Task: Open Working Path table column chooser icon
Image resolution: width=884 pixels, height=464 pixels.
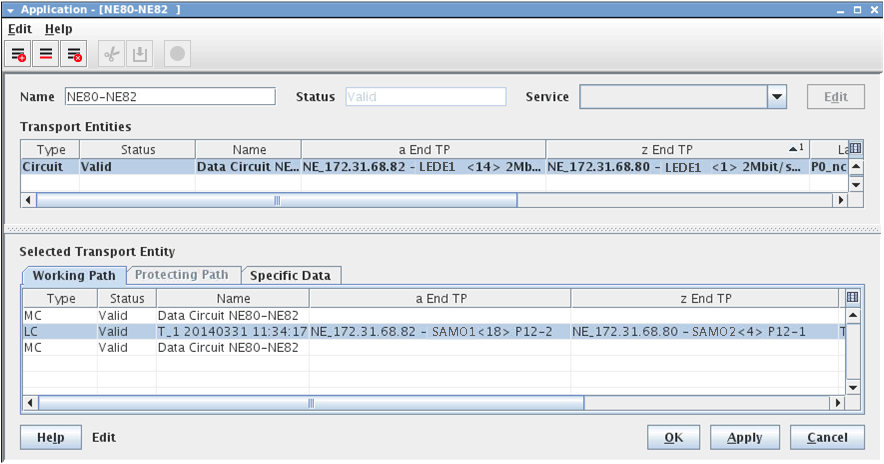Action: tap(853, 297)
